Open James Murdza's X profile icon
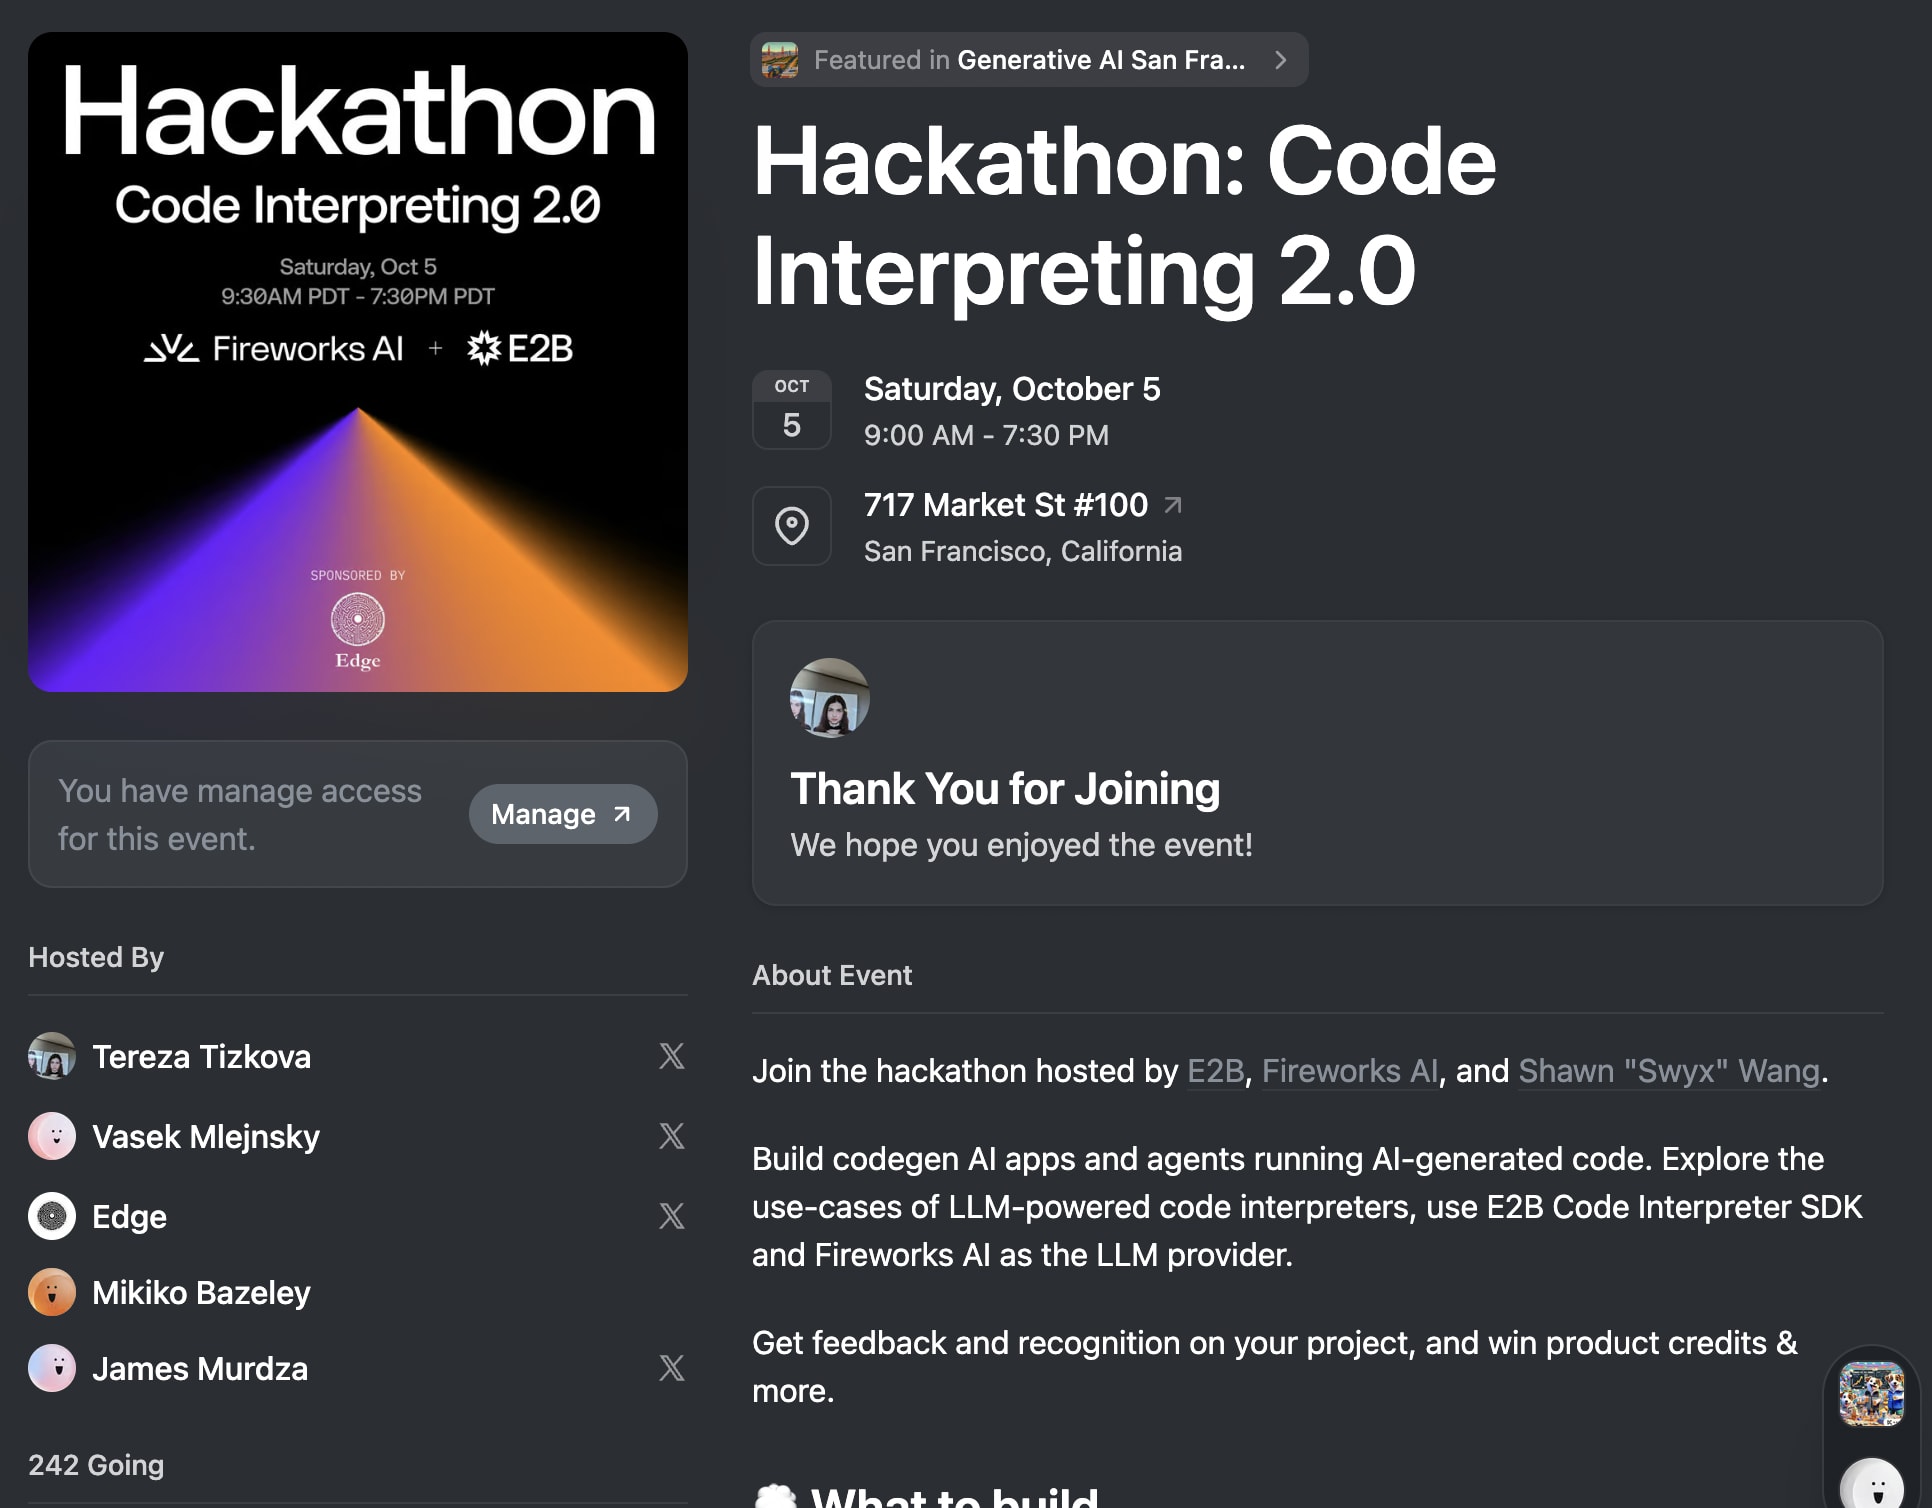 coord(672,1368)
